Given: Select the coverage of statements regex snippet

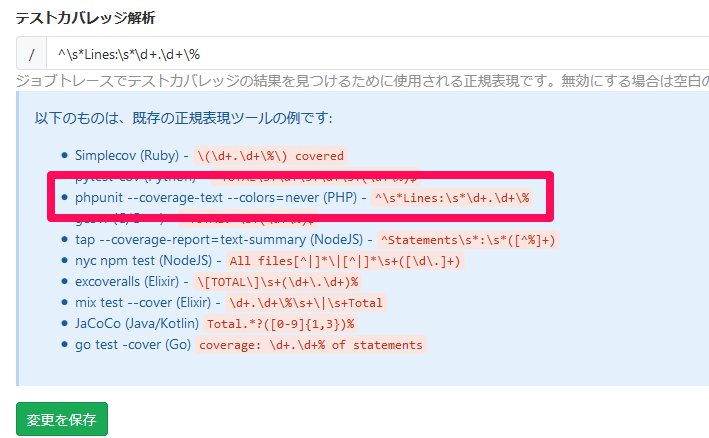Looking at the screenshot, I should tap(310, 345).
